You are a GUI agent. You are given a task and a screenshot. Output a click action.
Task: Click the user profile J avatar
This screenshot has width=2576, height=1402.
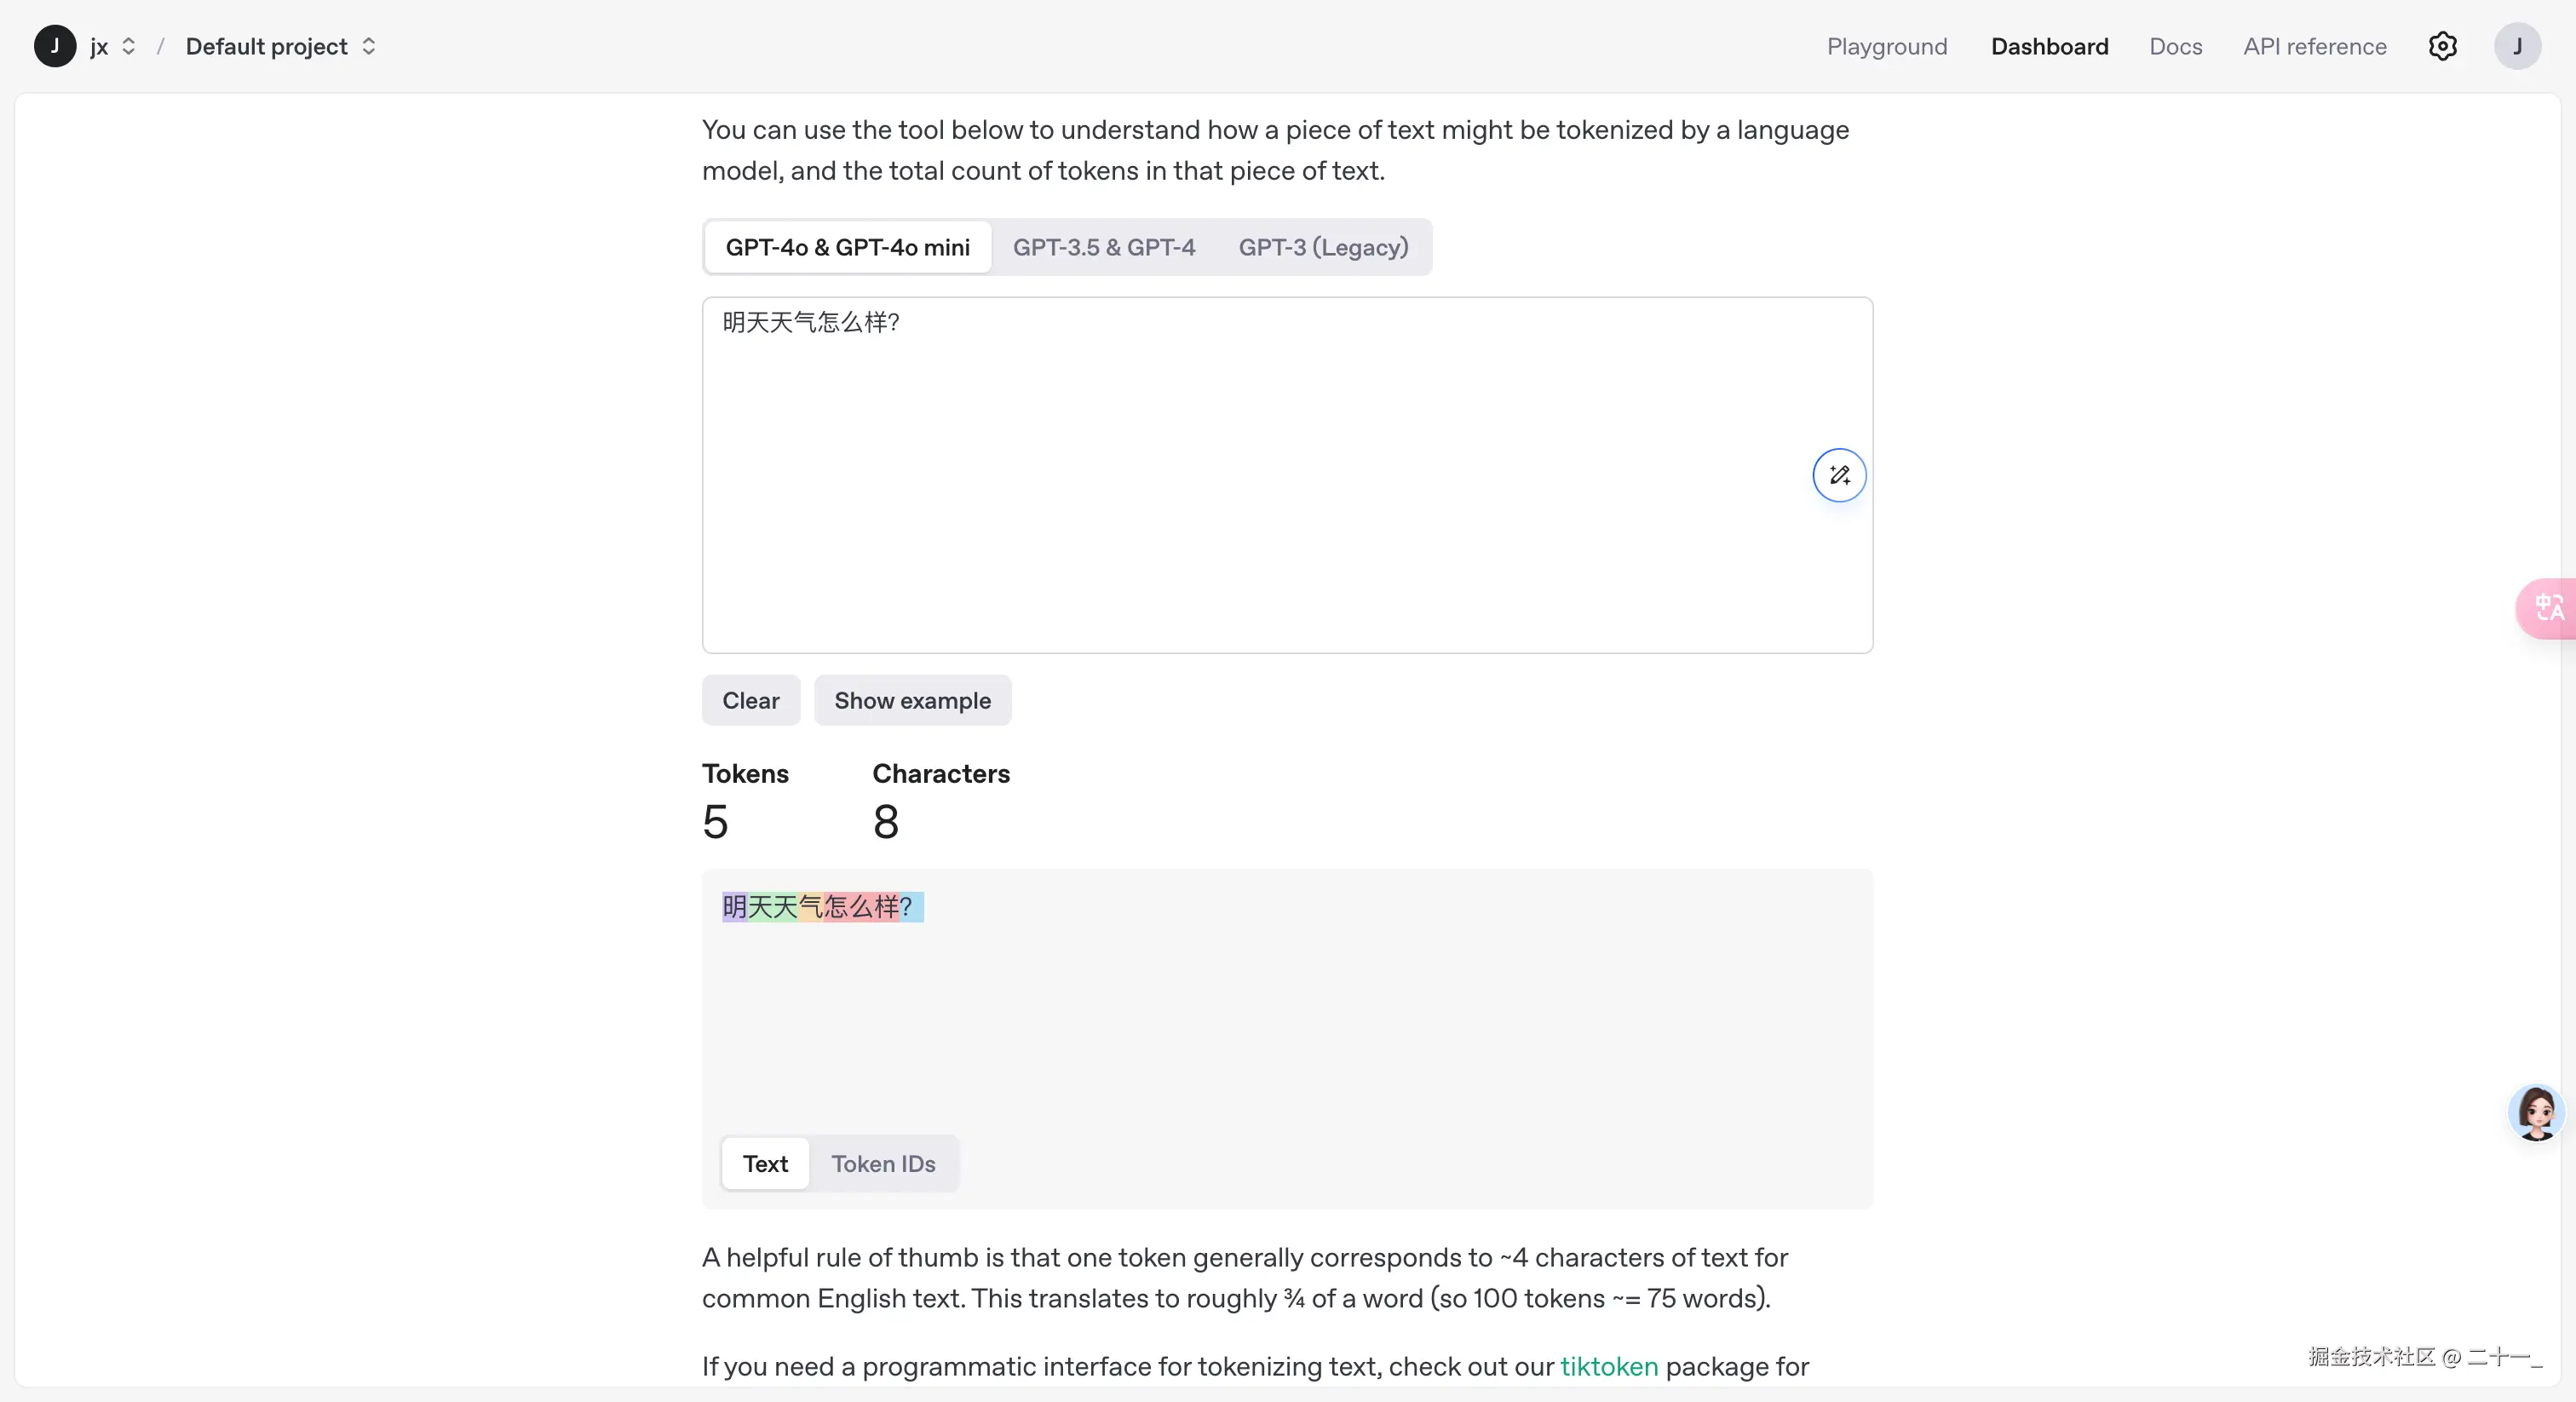[x=2516, y=46]
